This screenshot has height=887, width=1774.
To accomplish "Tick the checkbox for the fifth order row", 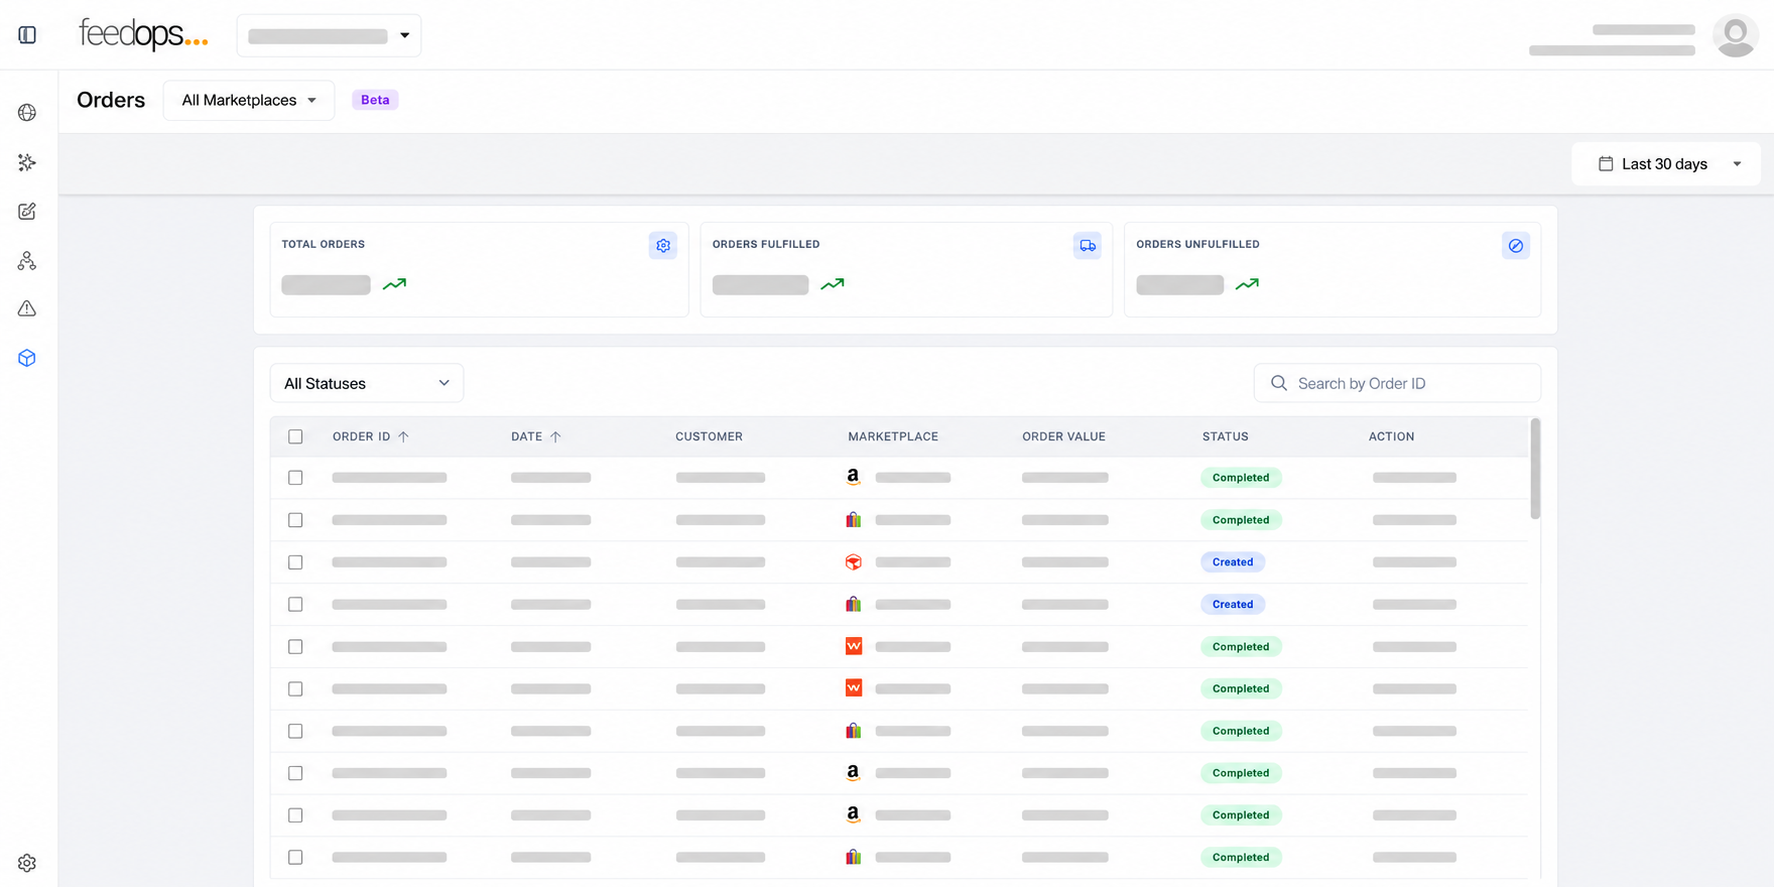I will pos(295,647).
